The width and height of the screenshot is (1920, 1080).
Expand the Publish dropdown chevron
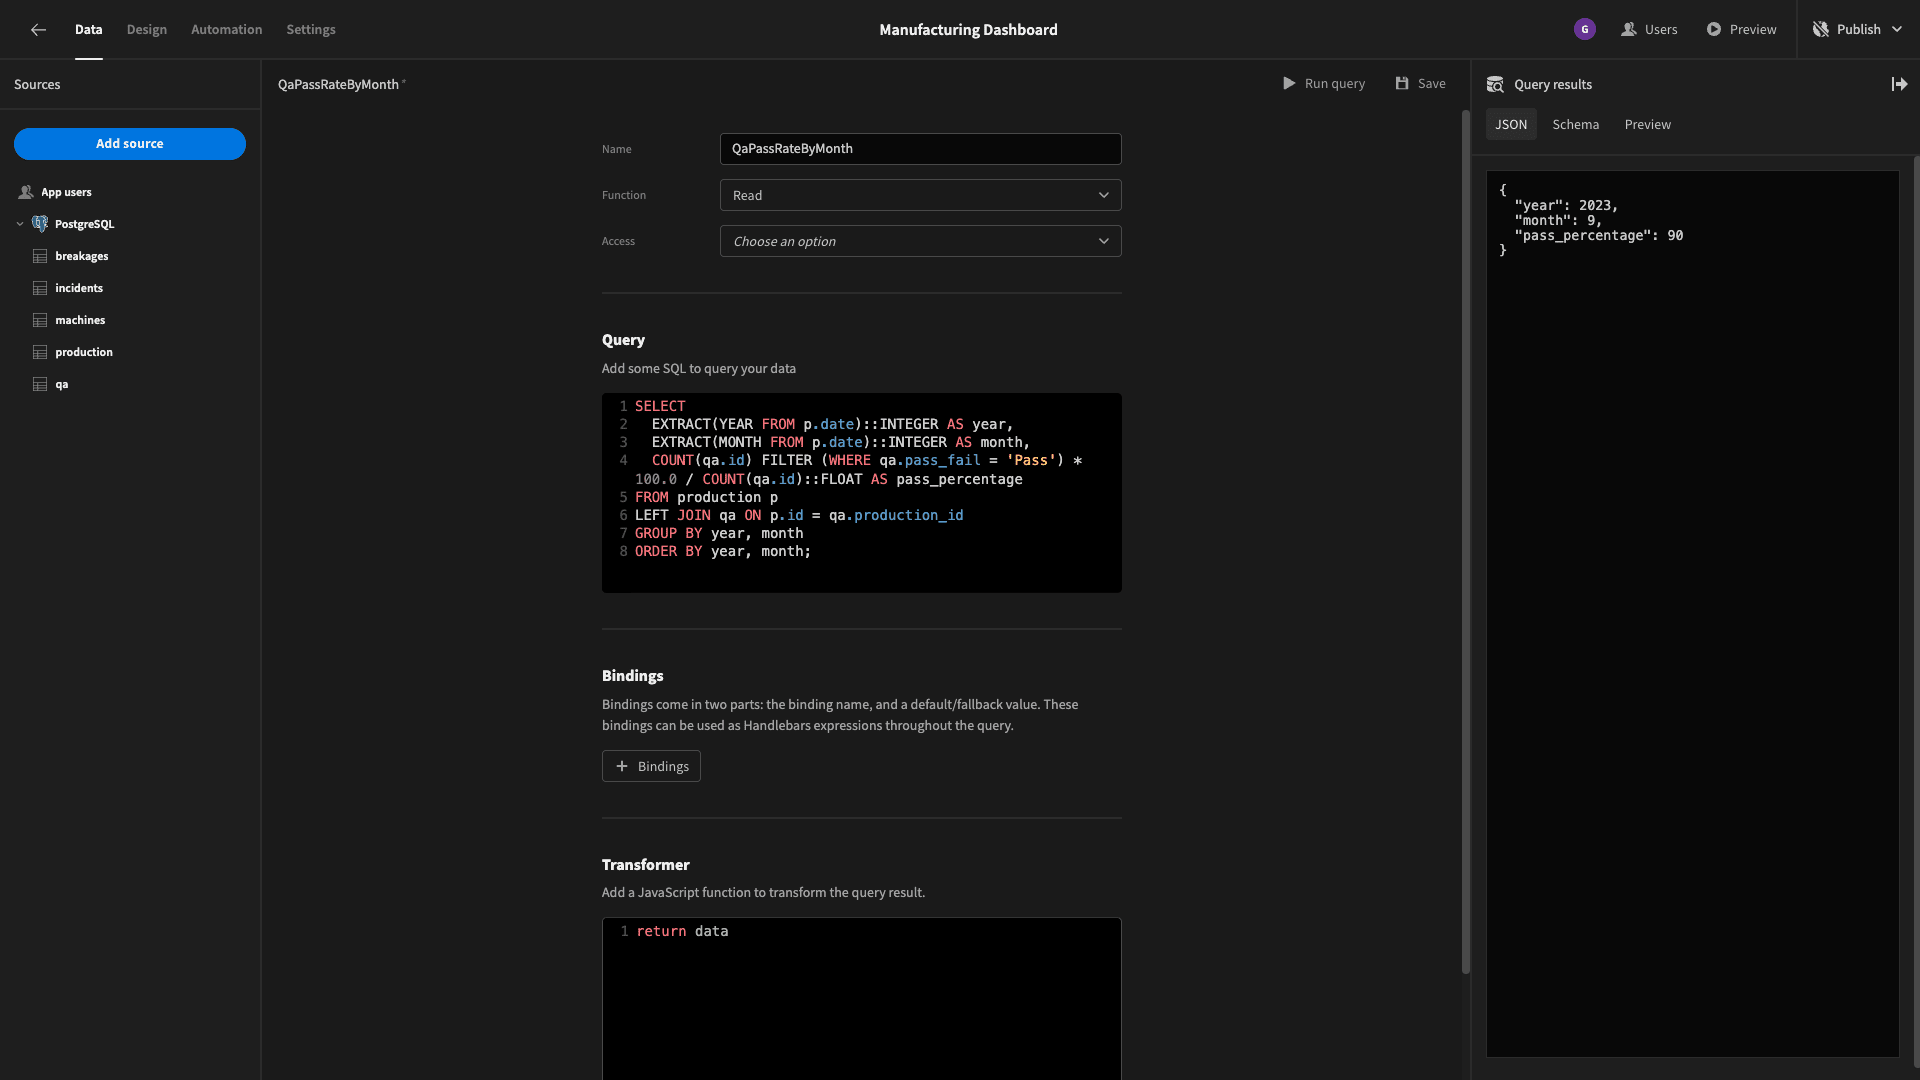[x=1897, y=30]
